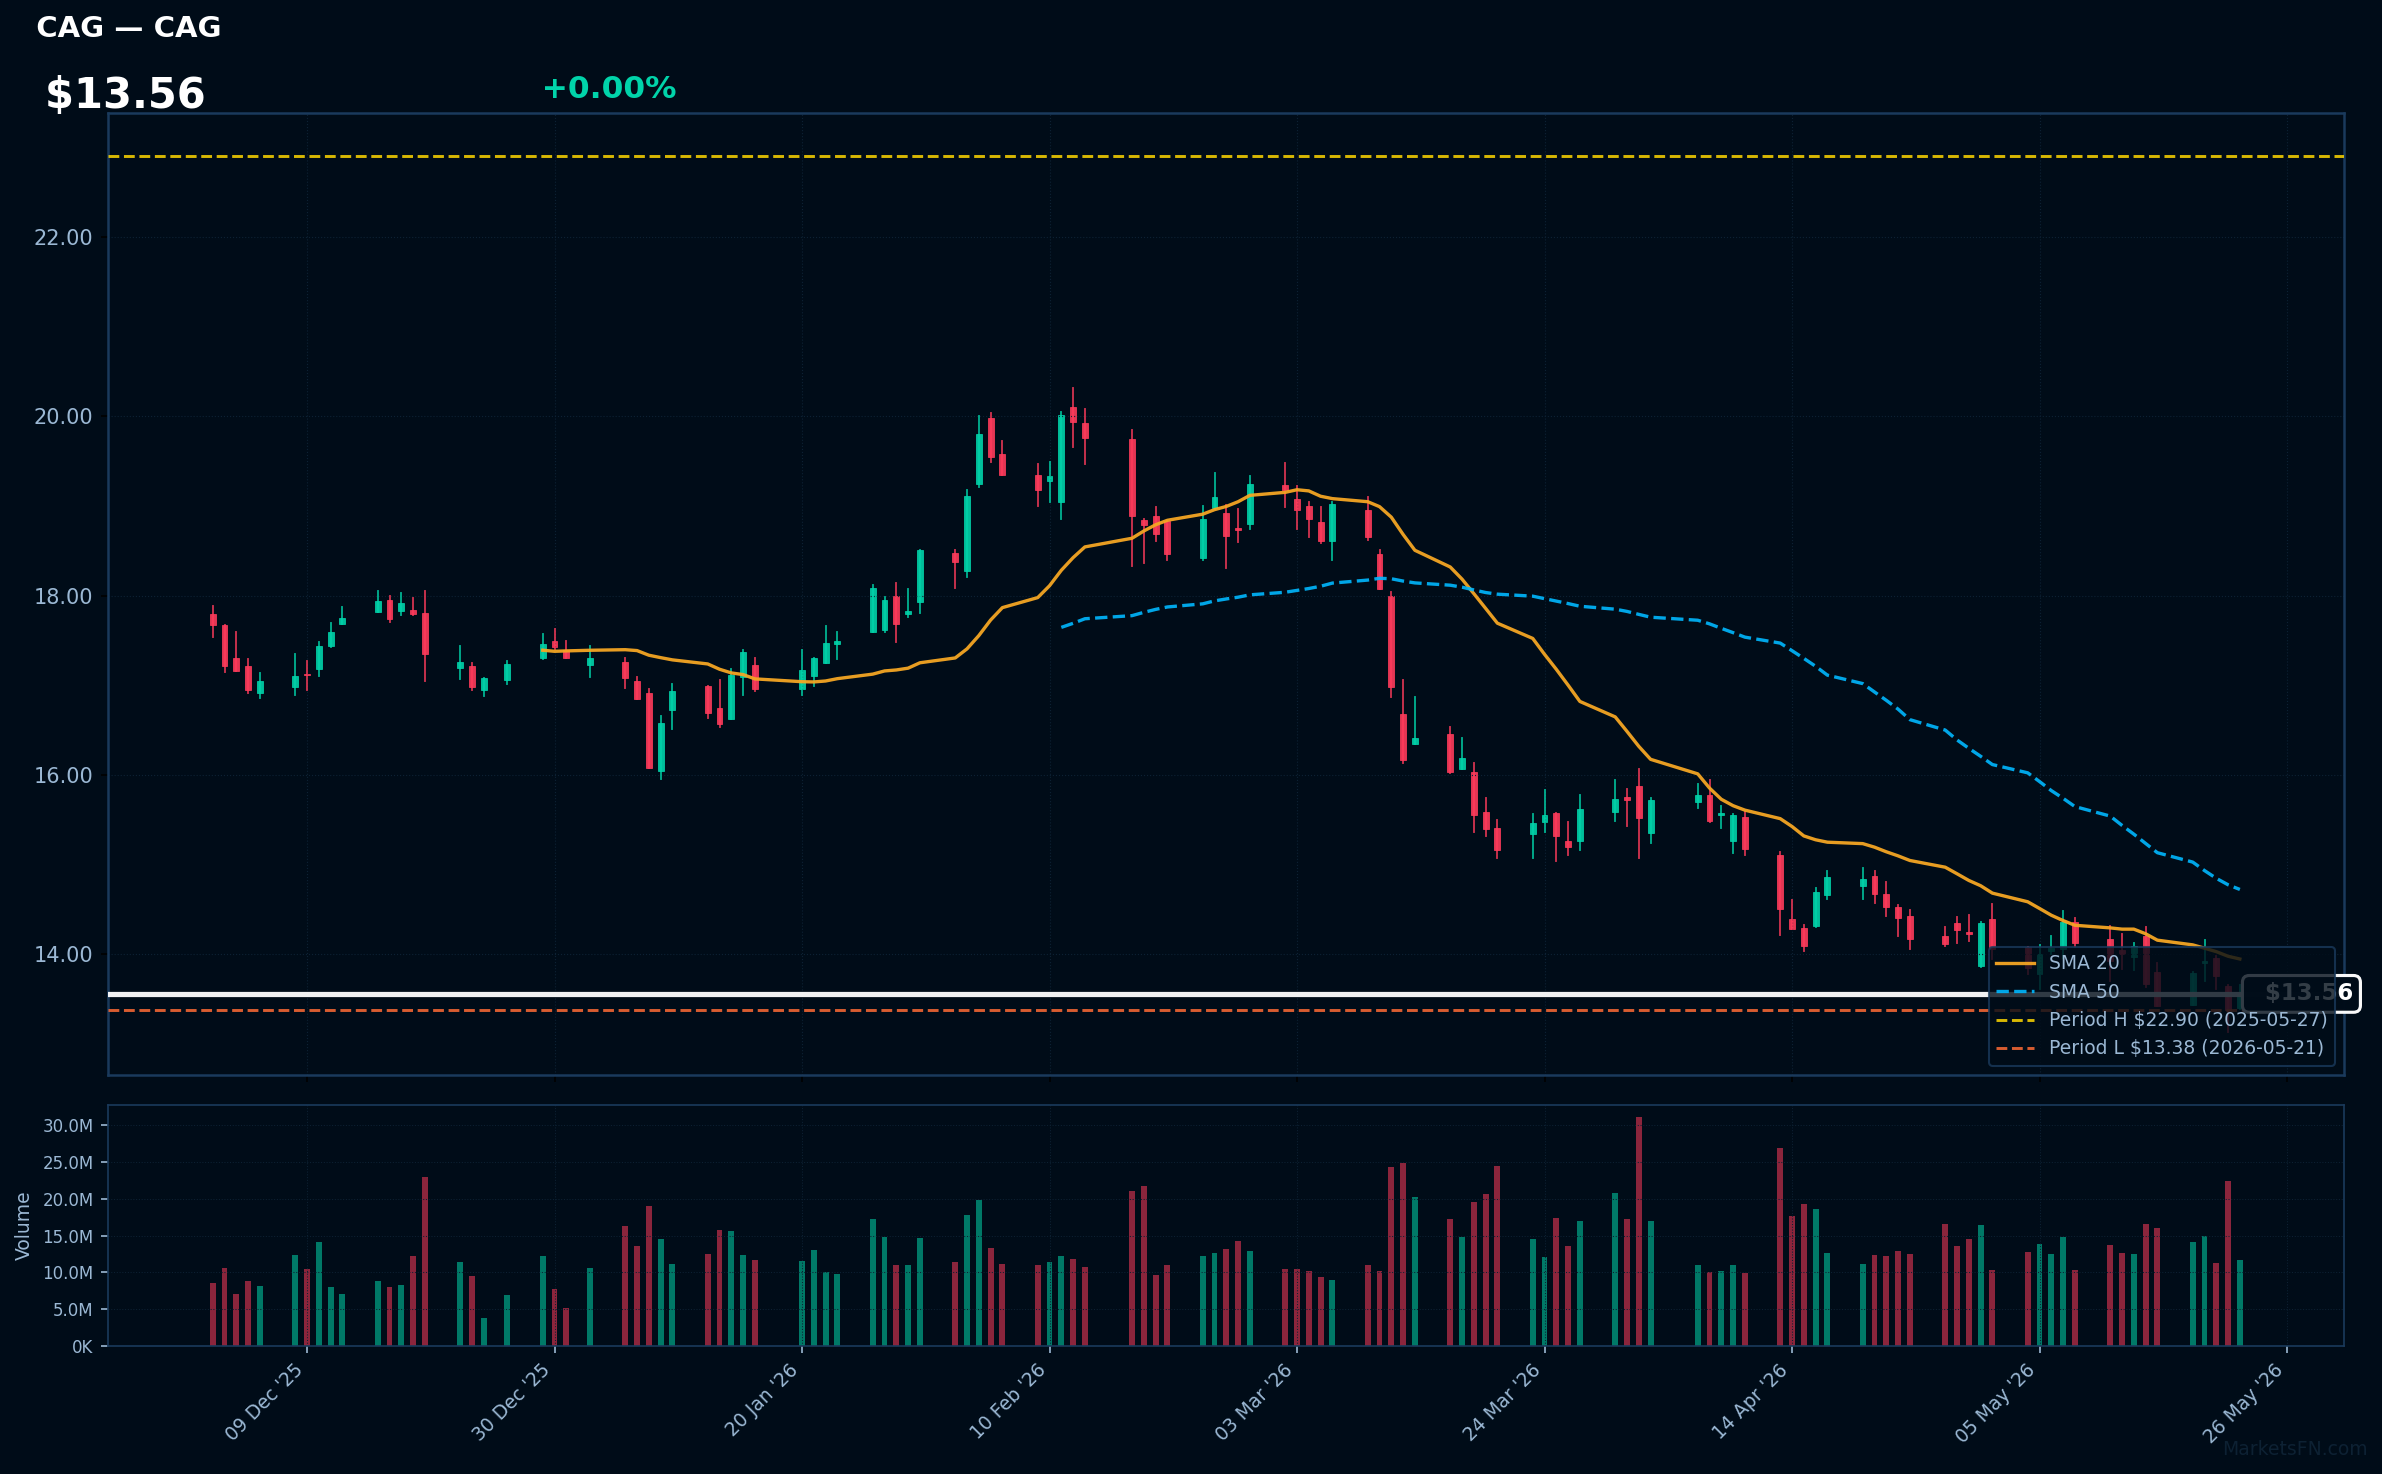Click the Volume axis title
2382x1474 pixels.
click(x=22, y=1226)
